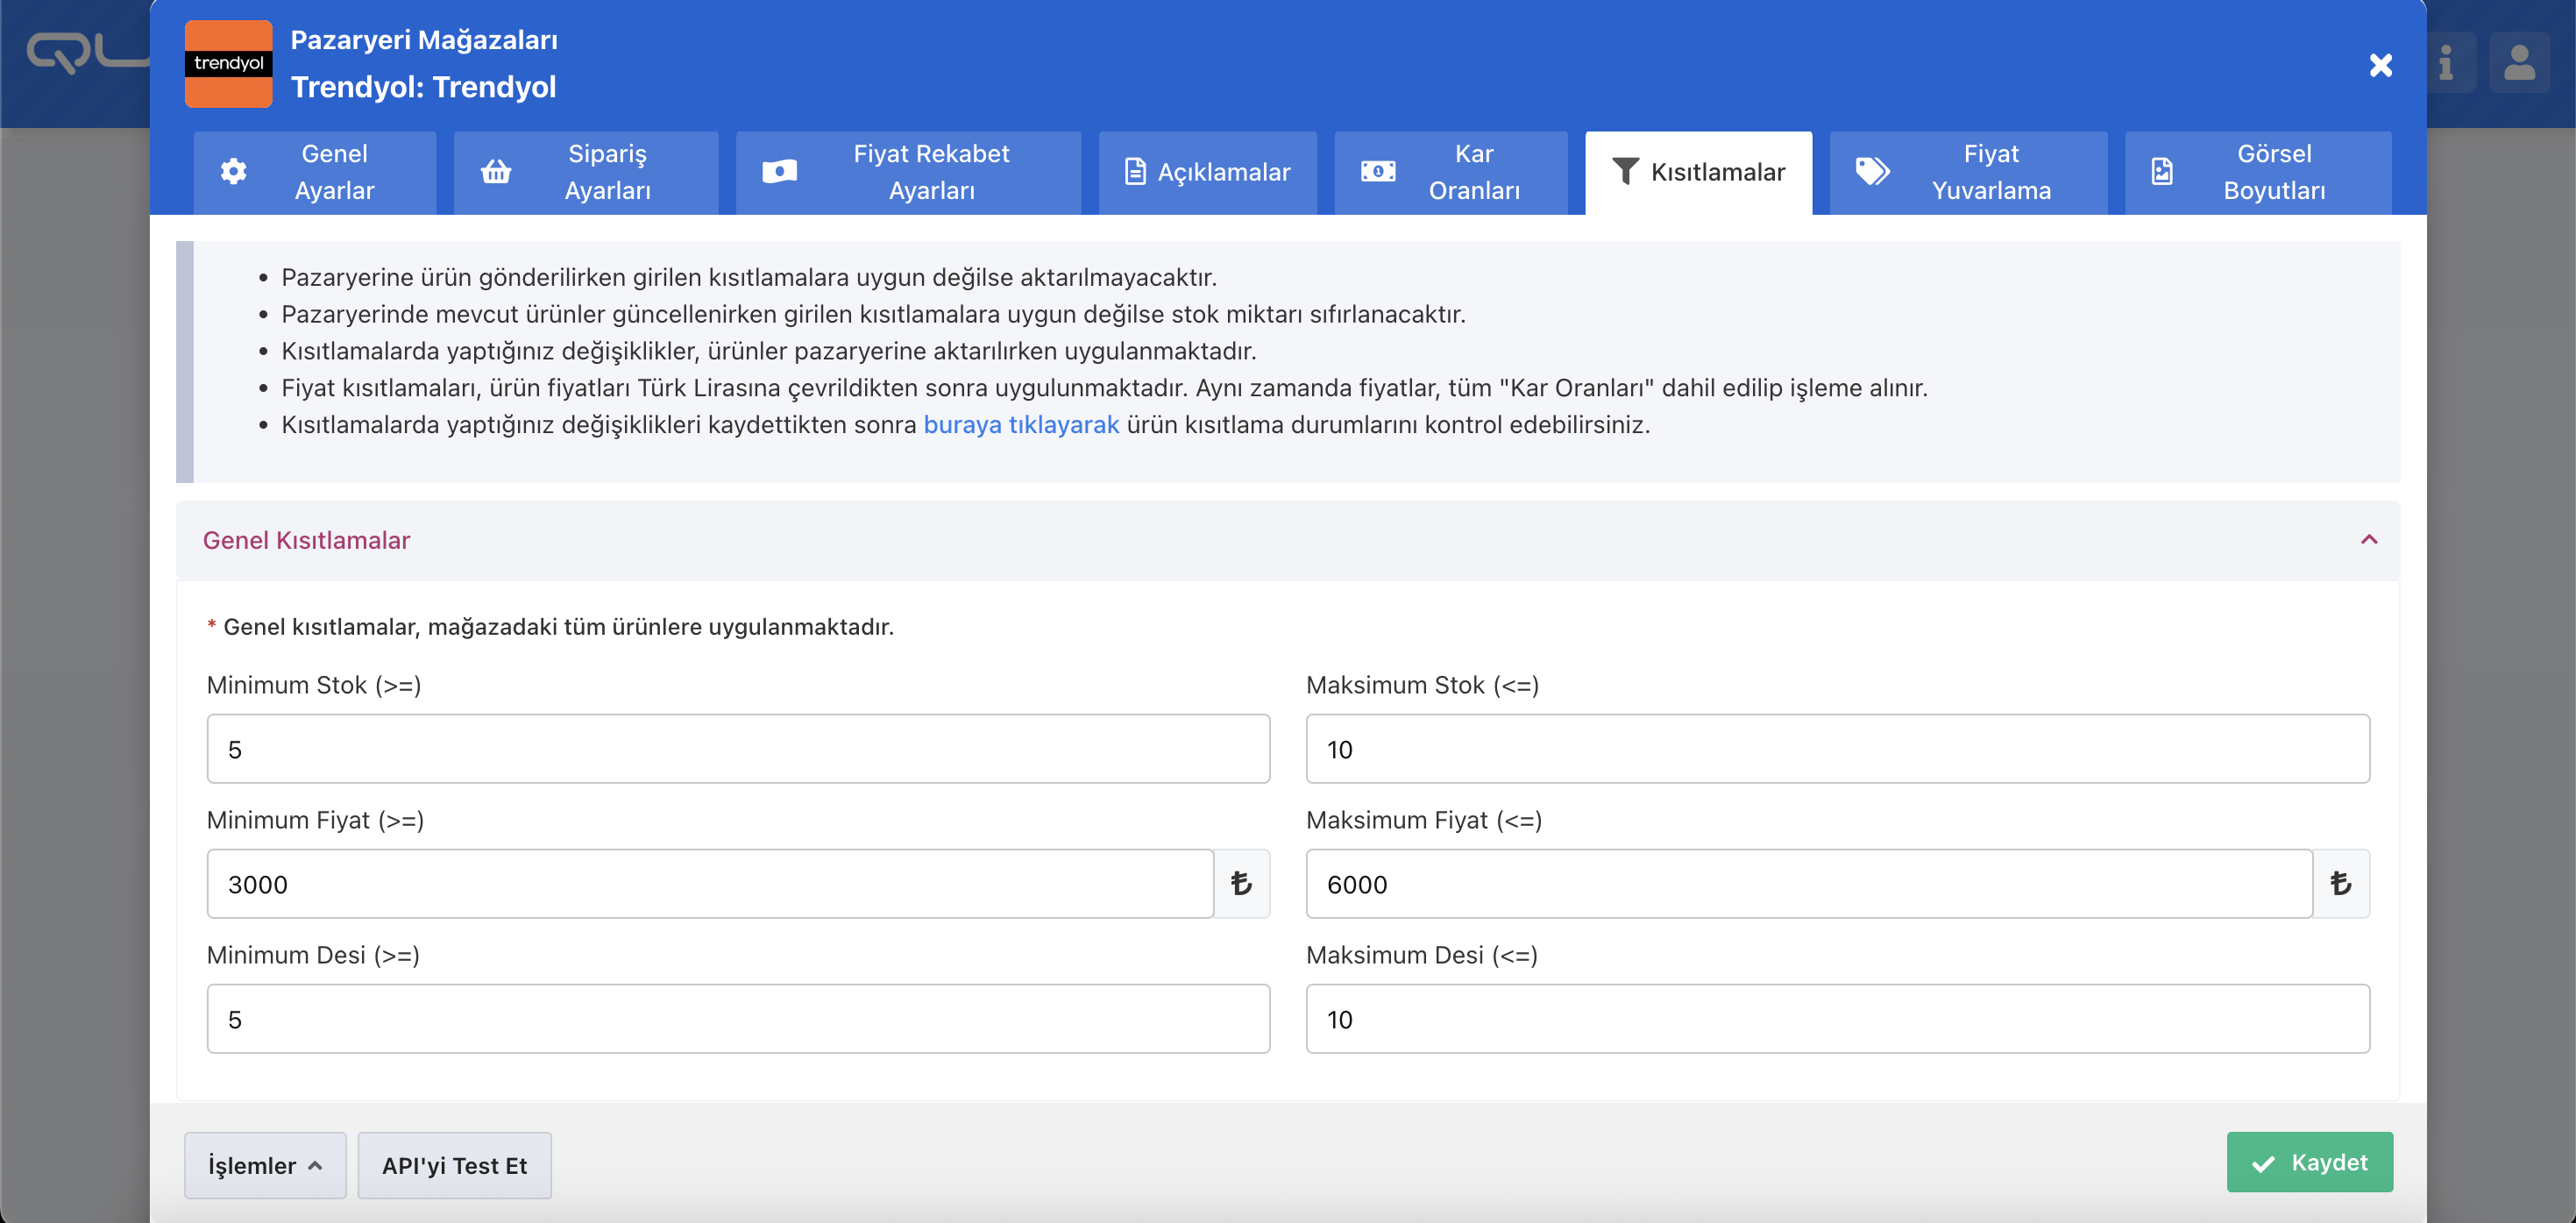Screen dimensions: 2576x1223
Task: Click the Maksimum Desi input field
Action: tap(1836, 1019)
